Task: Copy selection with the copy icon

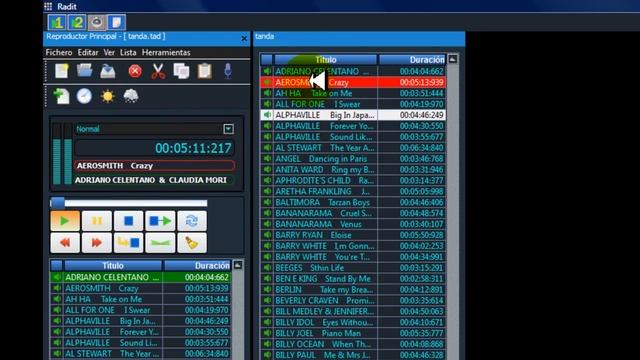Action: pyautogui.click(x=181, y=71)
